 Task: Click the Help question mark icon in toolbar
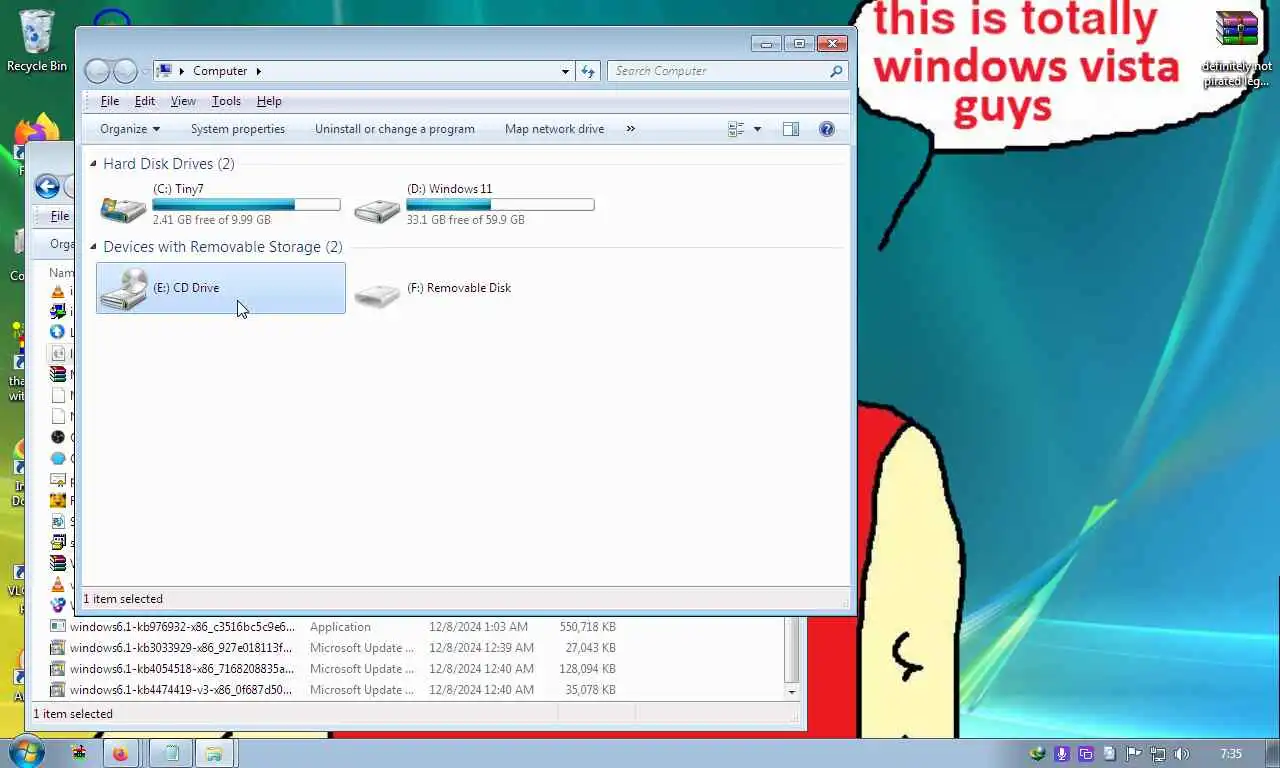827,129
